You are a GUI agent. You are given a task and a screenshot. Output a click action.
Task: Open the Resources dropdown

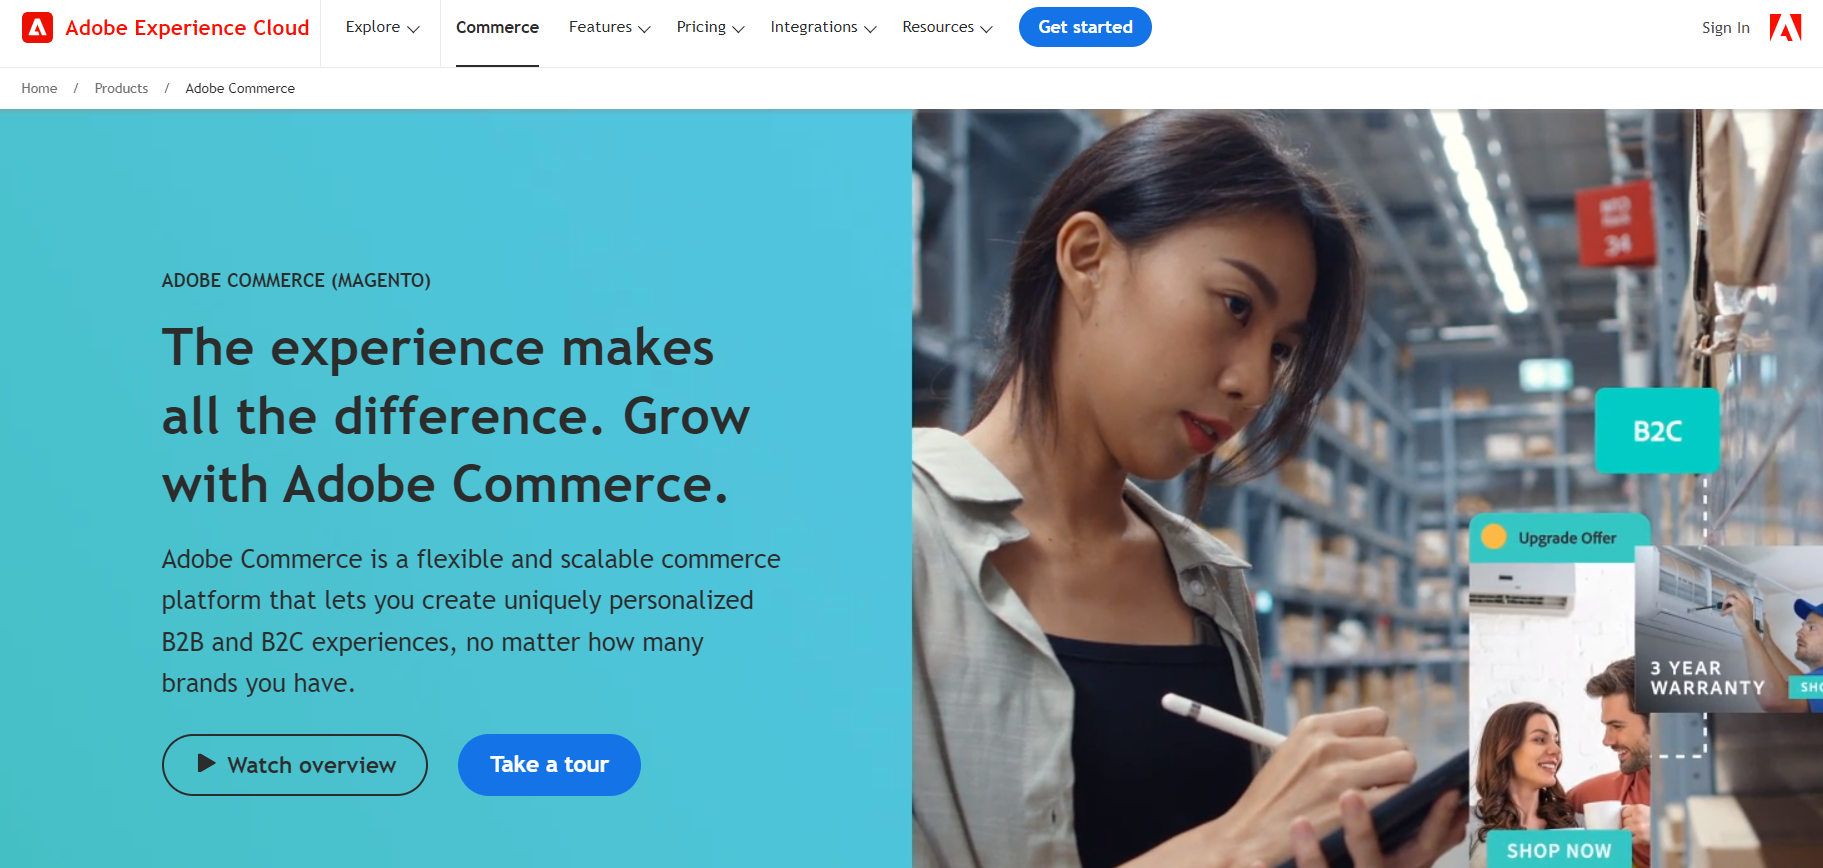[947, 27]
